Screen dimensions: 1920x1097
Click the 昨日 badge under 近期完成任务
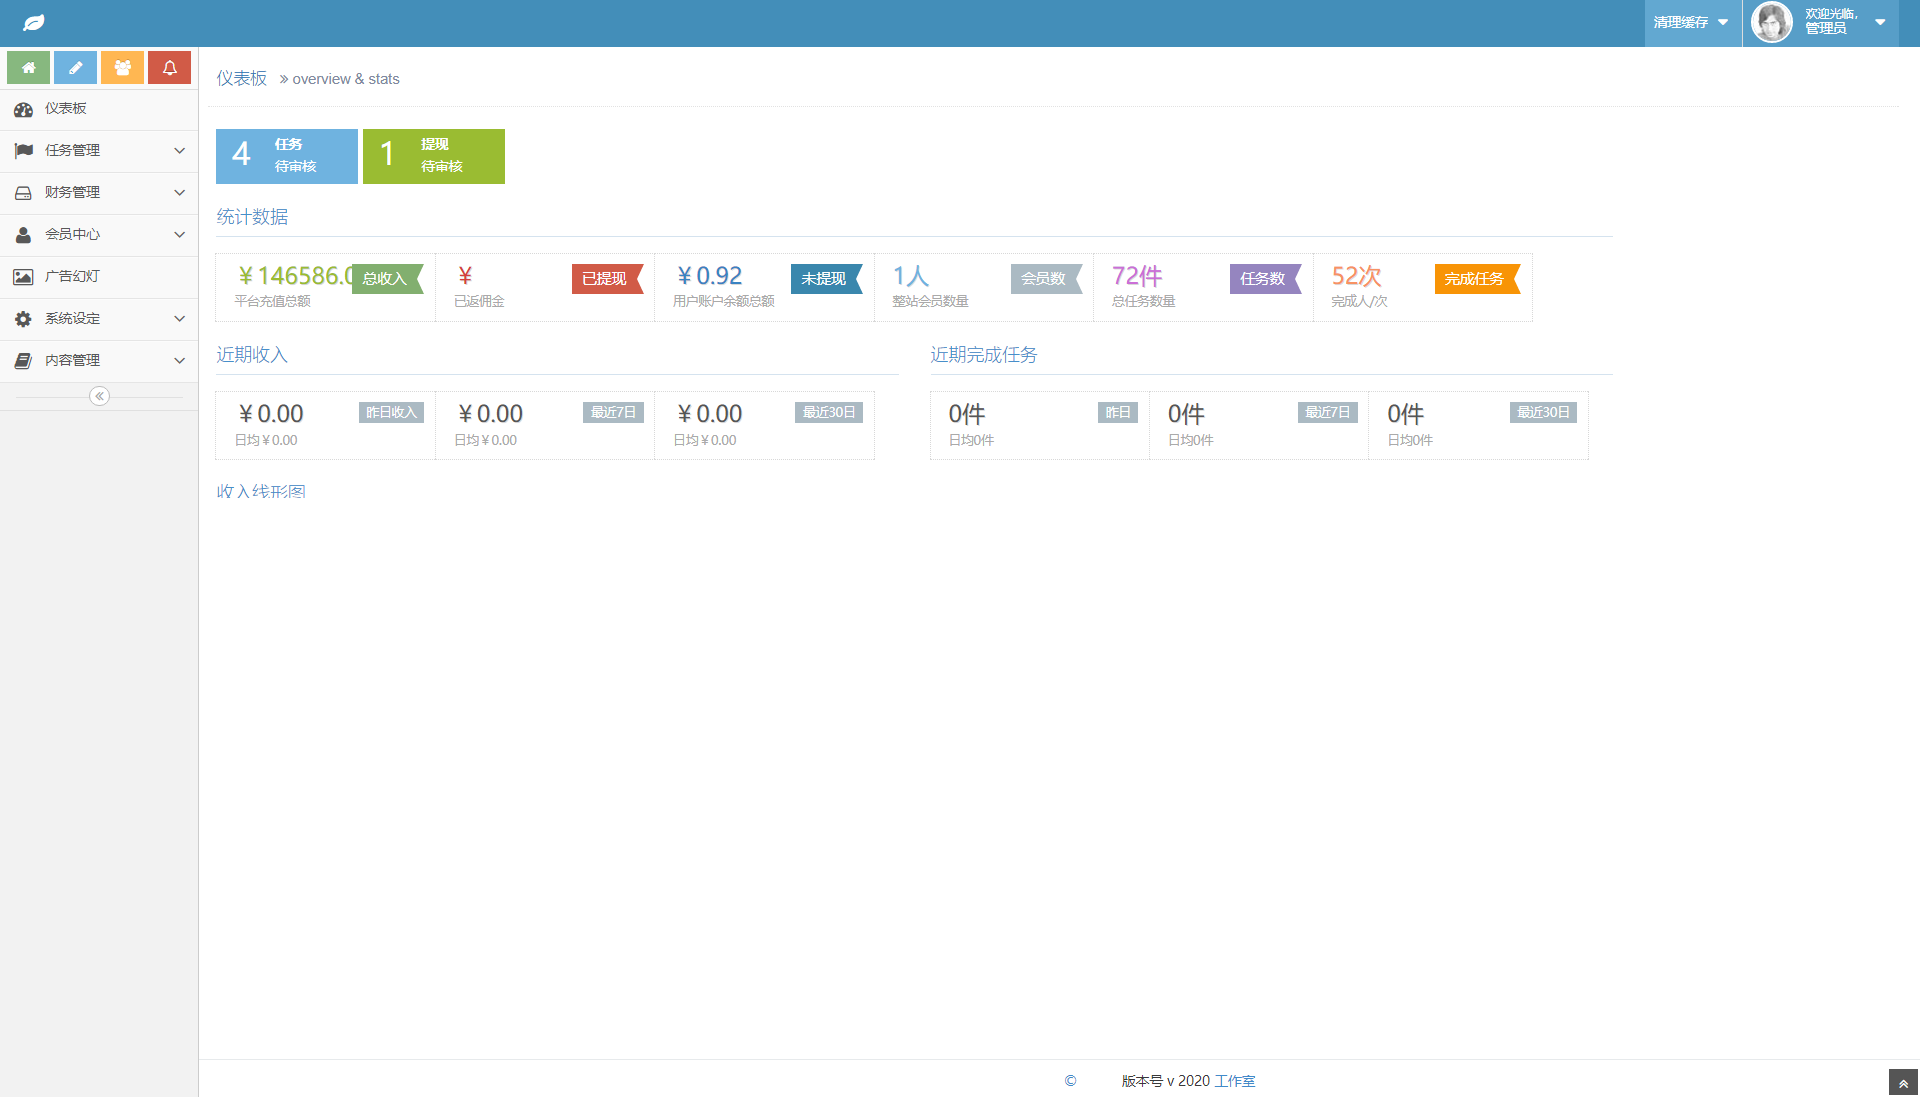tap(1118, 412)
